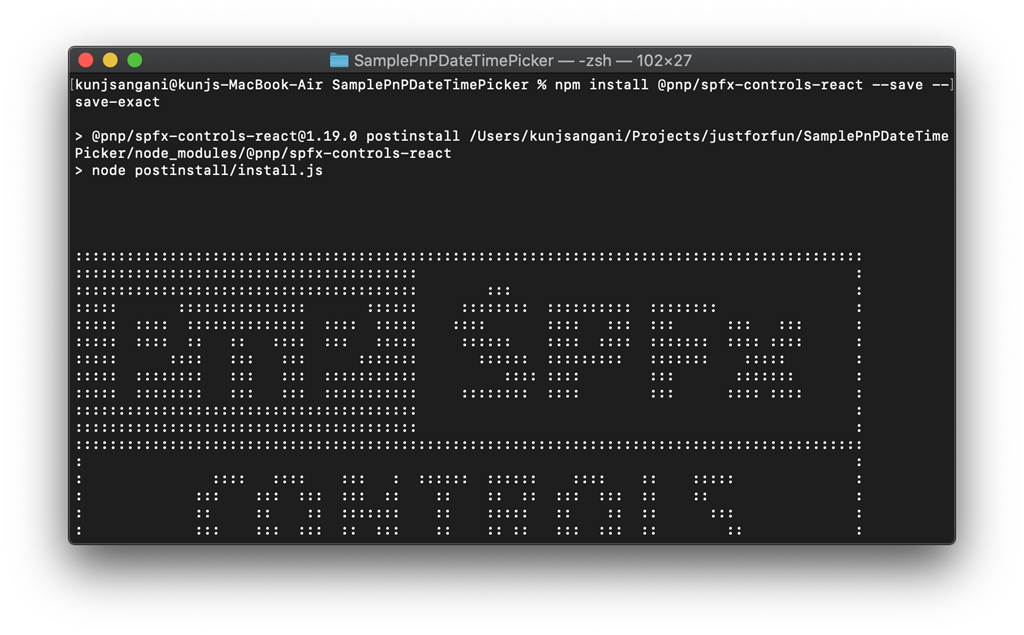Screen dimensions: 1024x635
Task: Click the save-exact text on the second line
Action: (117, 101)
